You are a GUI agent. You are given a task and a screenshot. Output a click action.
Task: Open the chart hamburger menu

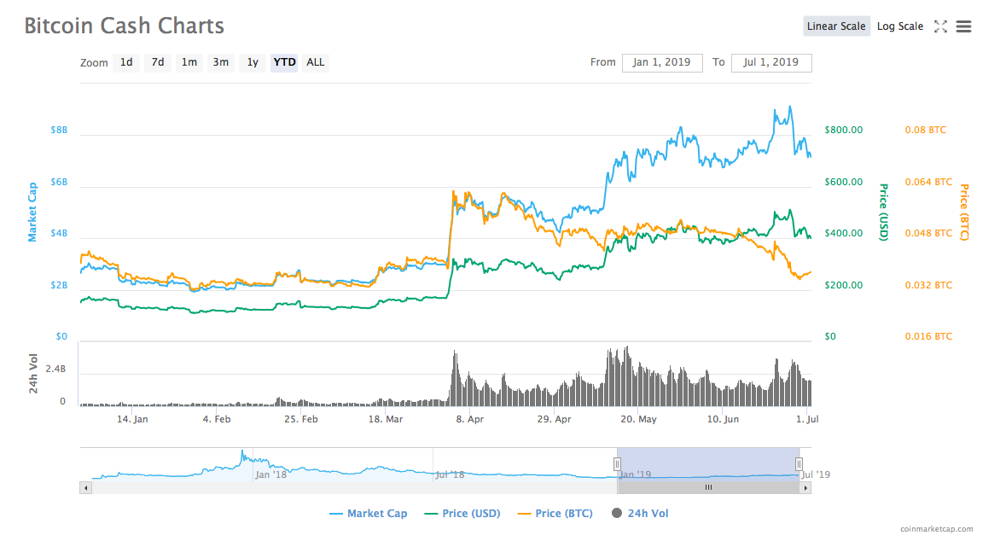[964, 26]
